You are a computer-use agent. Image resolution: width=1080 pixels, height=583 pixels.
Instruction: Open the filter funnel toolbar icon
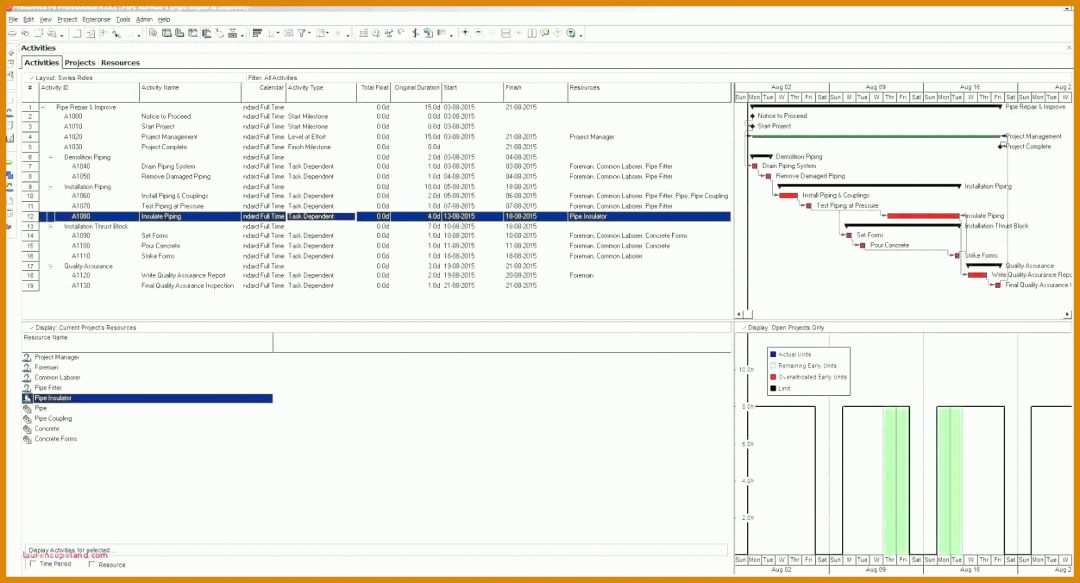(x=302, y=33)
